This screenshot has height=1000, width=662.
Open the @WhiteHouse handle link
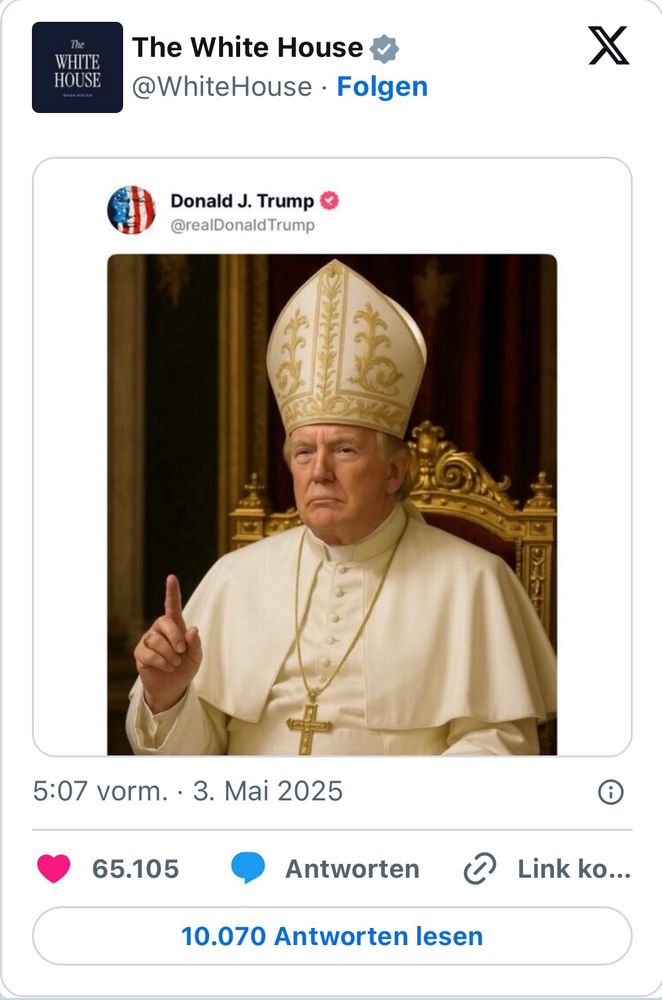(221, 87)
